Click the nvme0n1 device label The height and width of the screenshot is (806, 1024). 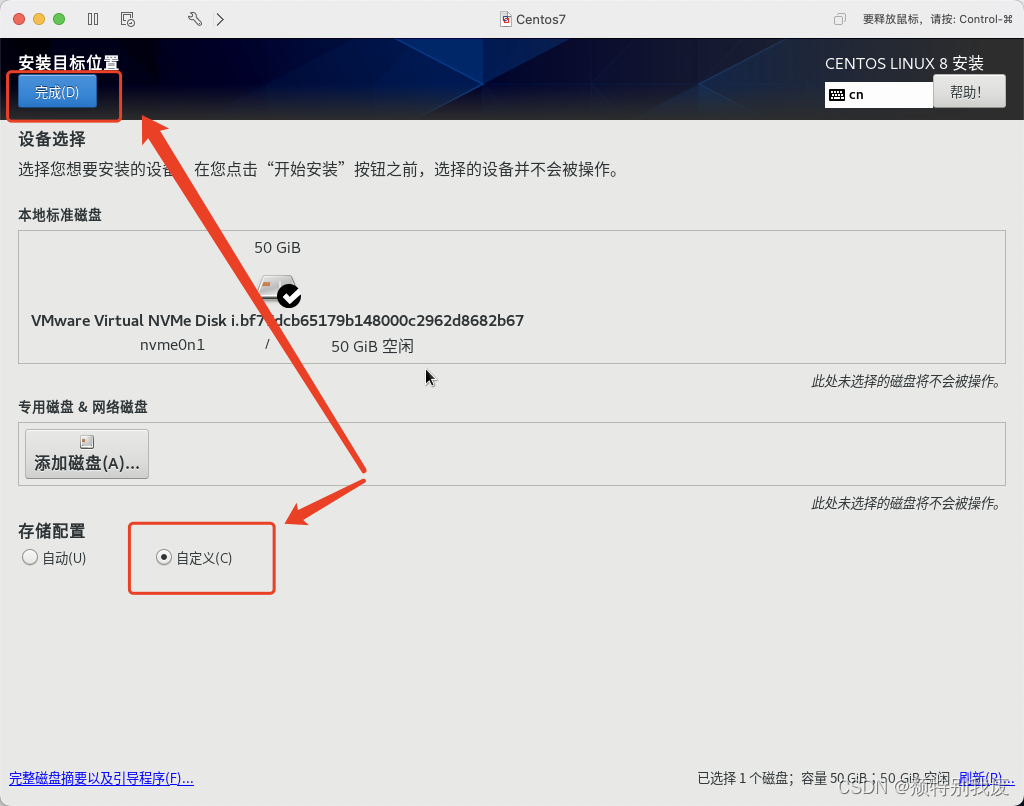172,345
